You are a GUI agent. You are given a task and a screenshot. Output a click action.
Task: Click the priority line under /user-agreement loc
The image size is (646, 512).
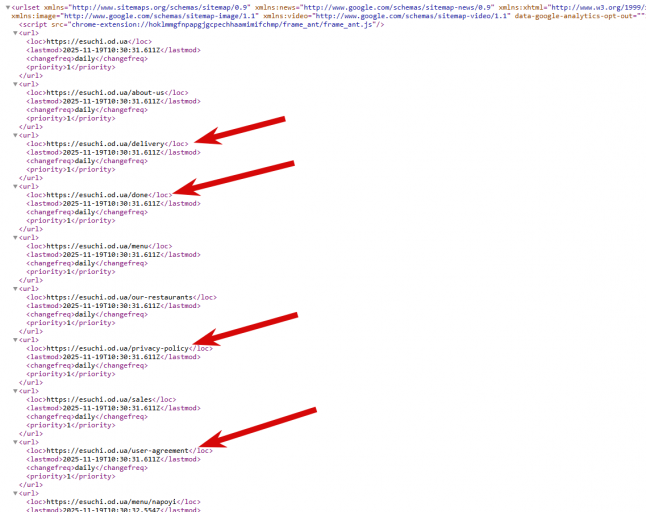click(71, 477)
